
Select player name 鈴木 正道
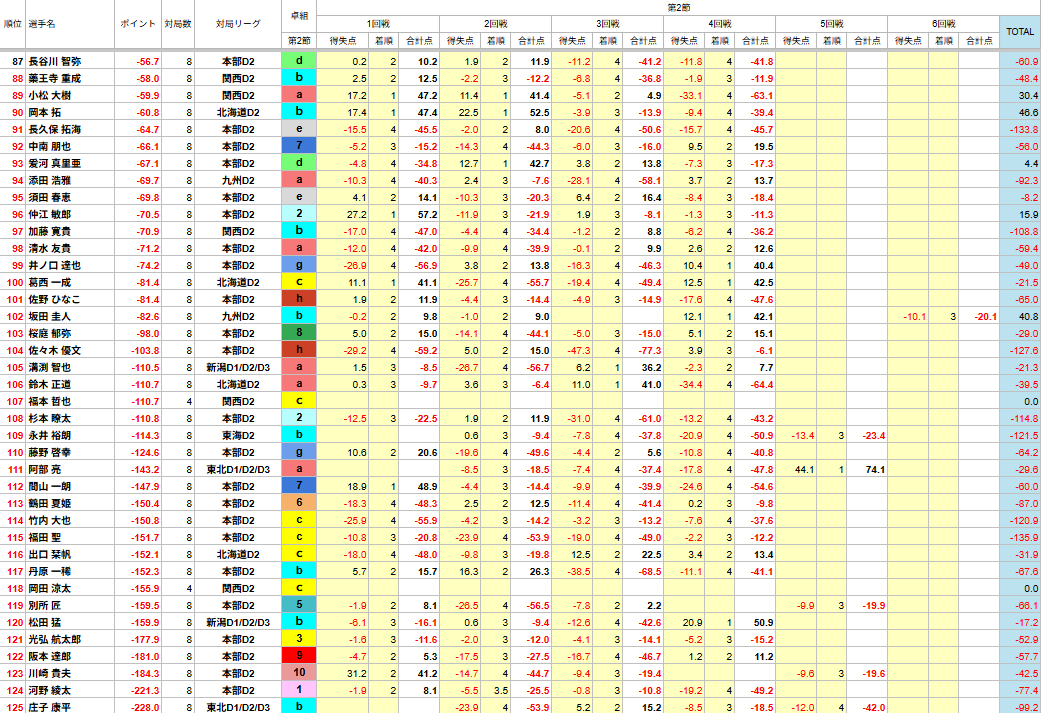(49, 384)
